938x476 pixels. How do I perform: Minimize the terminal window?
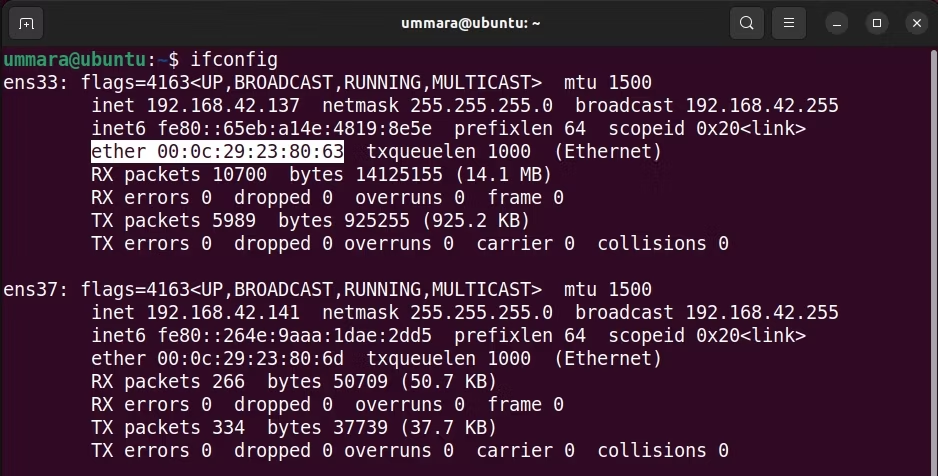tap(837, 23)
